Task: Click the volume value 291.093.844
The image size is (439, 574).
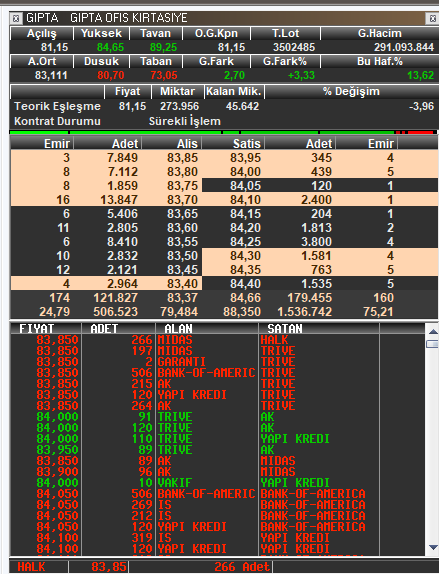Action: point(404,47)
